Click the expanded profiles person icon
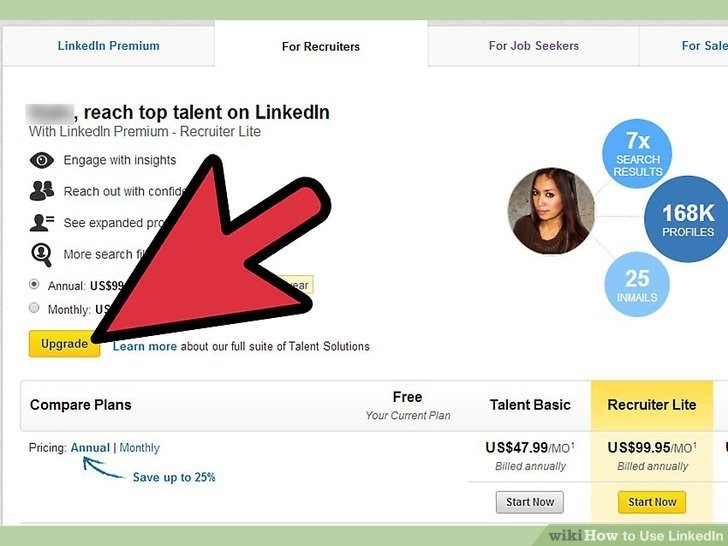Image resolution: width=728 pixels, height=546 pixels. click(x=42, y=222)
